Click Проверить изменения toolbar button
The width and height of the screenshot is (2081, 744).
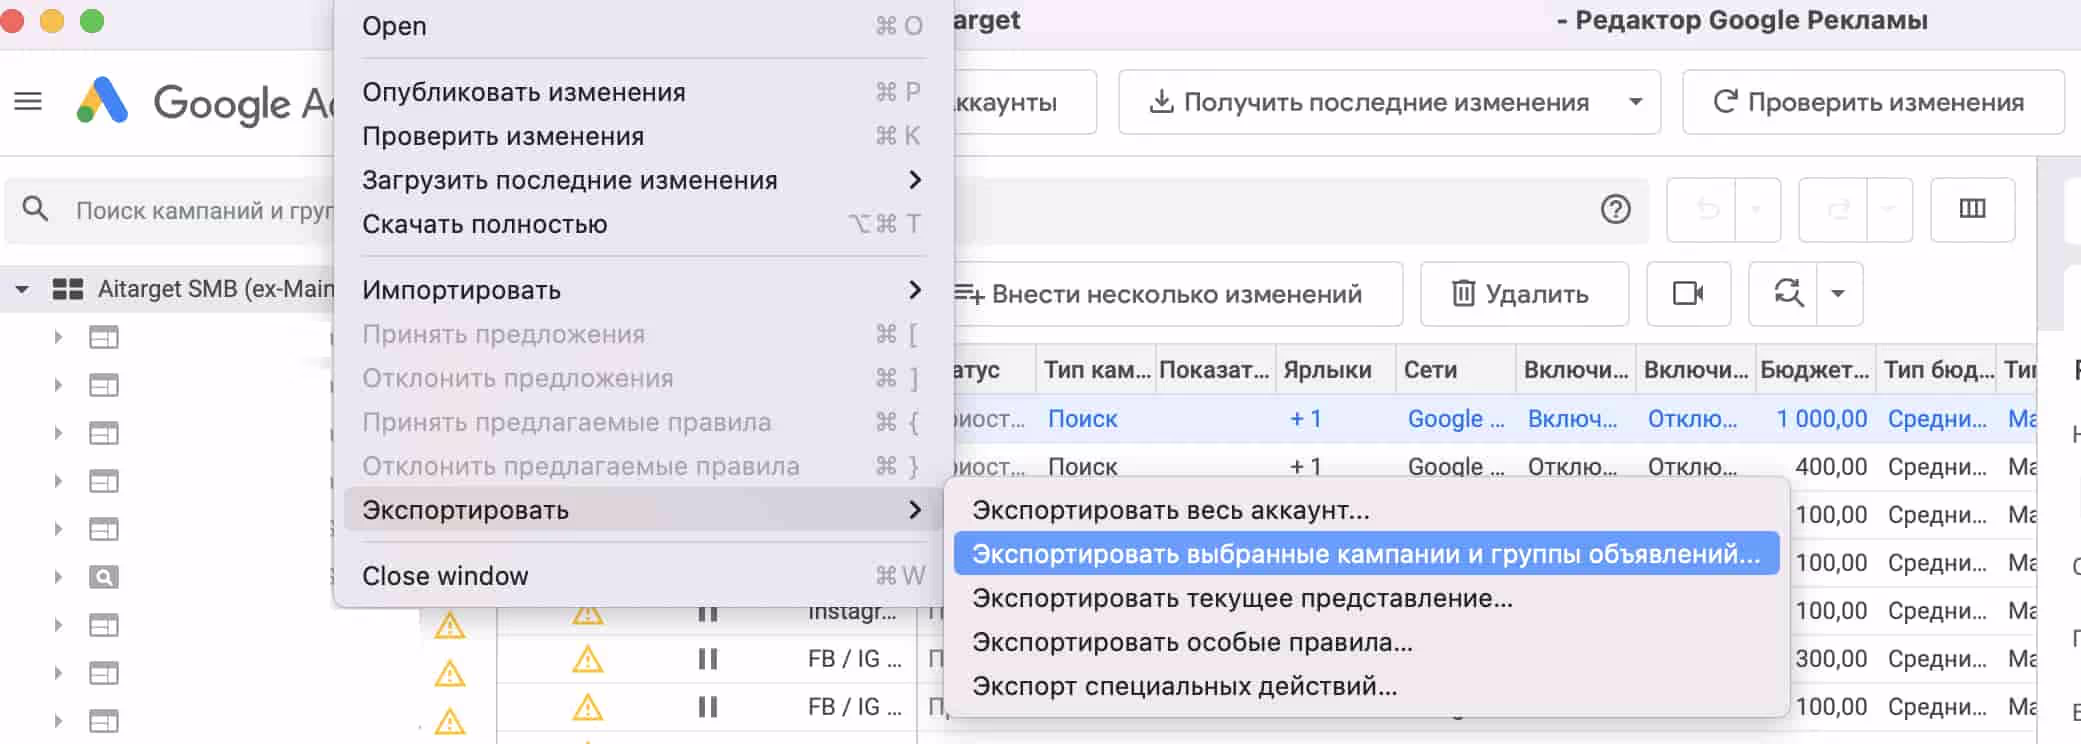click(1873, 102)
